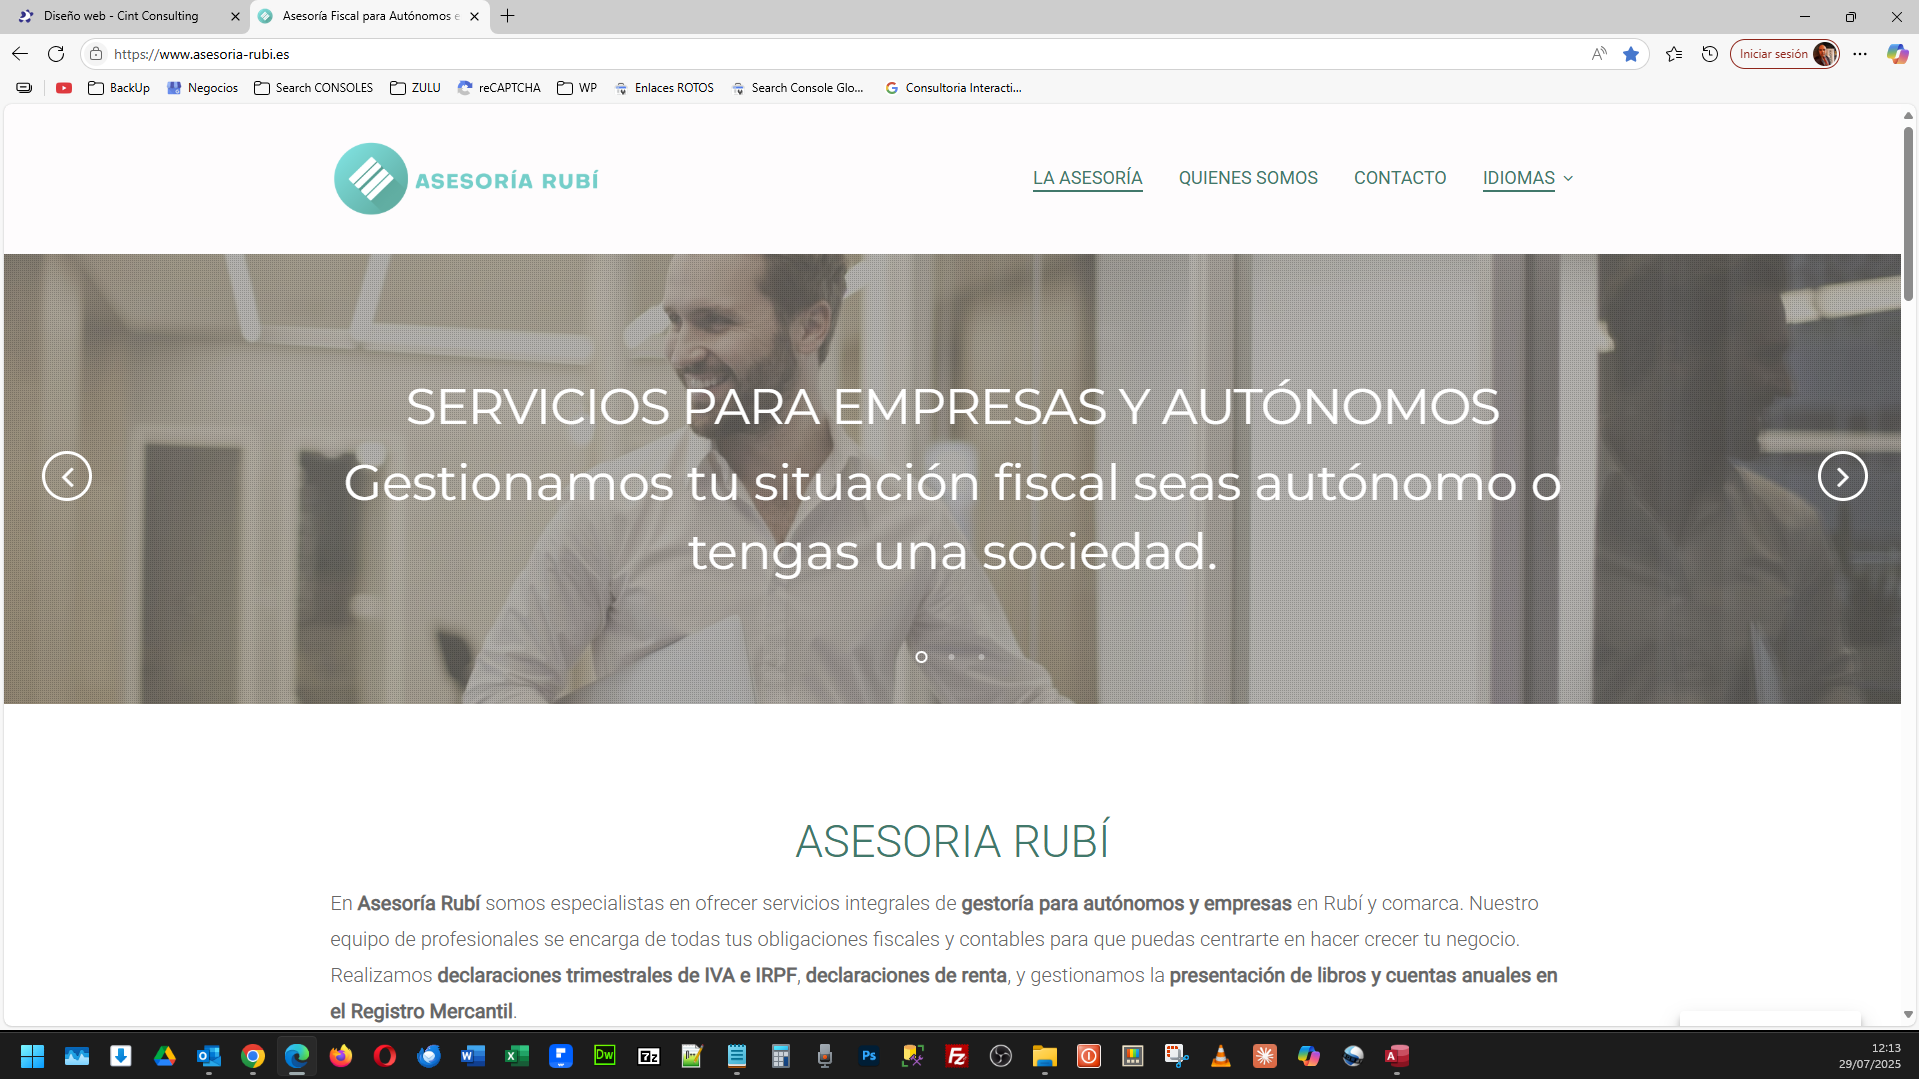The width and height of the screenshot is (1919, 1079).
Task: Advance the slider with the next arrow
Action: (x=1841, y=476)
